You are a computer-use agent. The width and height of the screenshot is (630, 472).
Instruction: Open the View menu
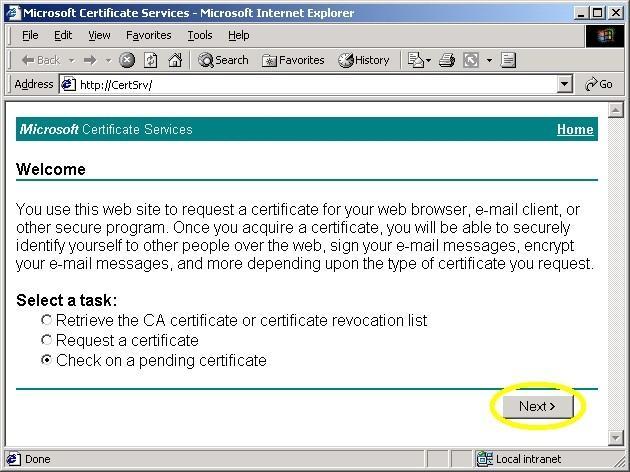point(99,35)
